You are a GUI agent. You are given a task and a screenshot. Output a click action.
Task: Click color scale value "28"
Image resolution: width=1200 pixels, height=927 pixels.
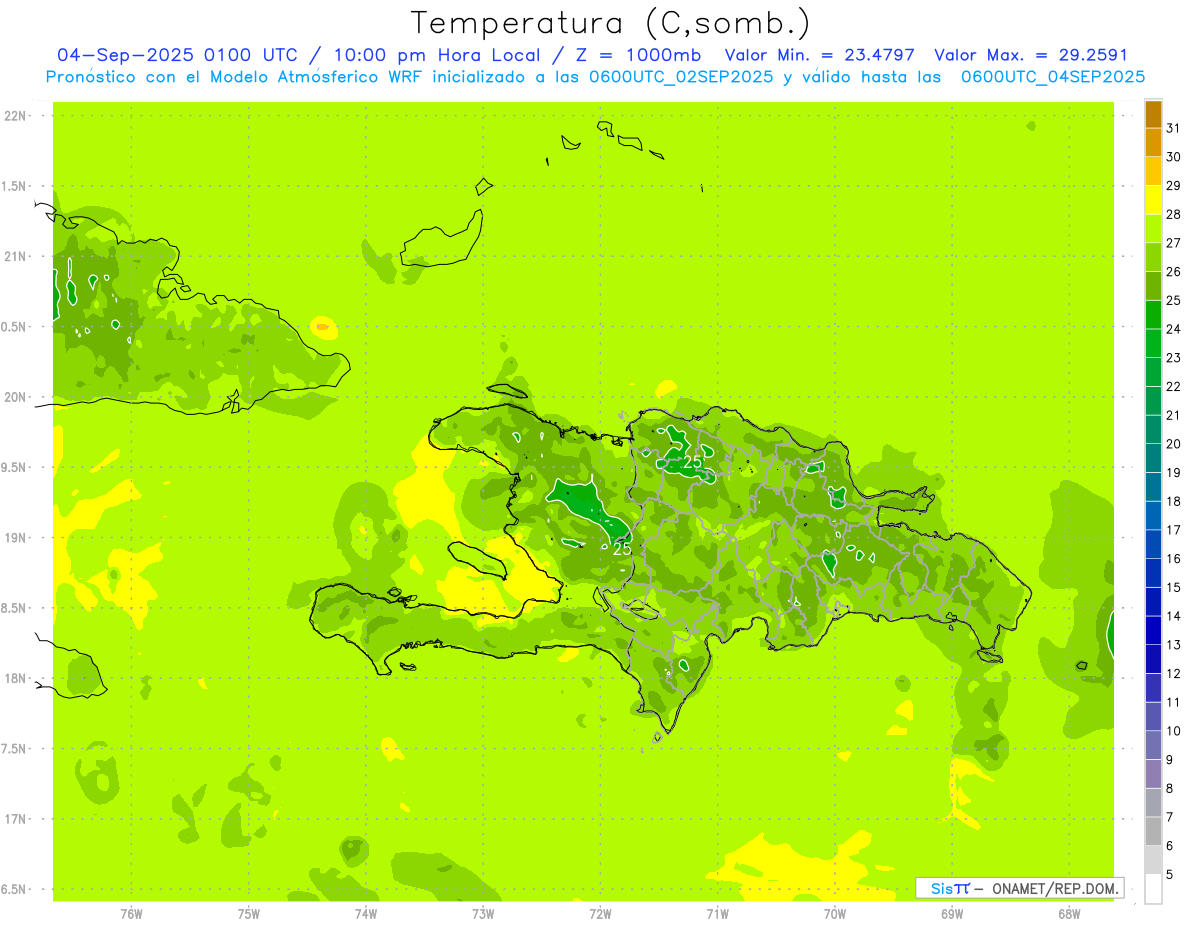1174,214
